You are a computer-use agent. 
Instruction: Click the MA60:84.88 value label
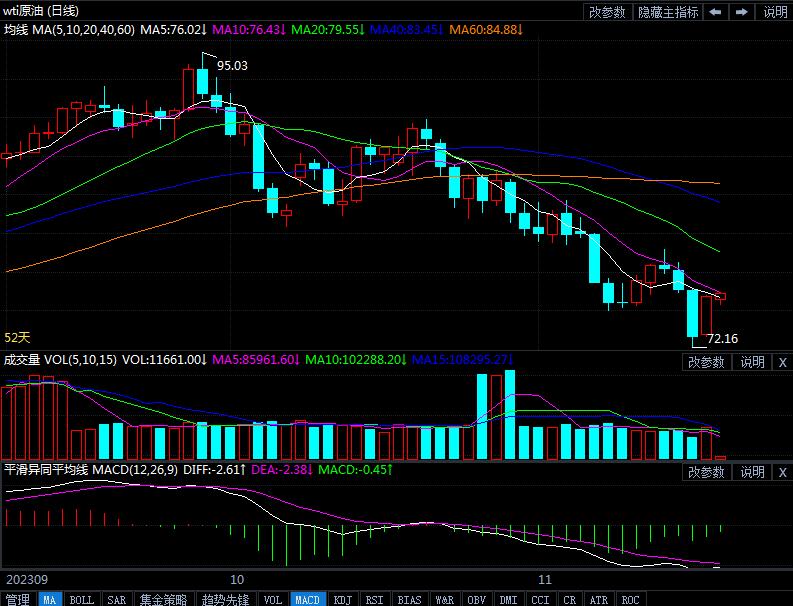coord(486,29)
